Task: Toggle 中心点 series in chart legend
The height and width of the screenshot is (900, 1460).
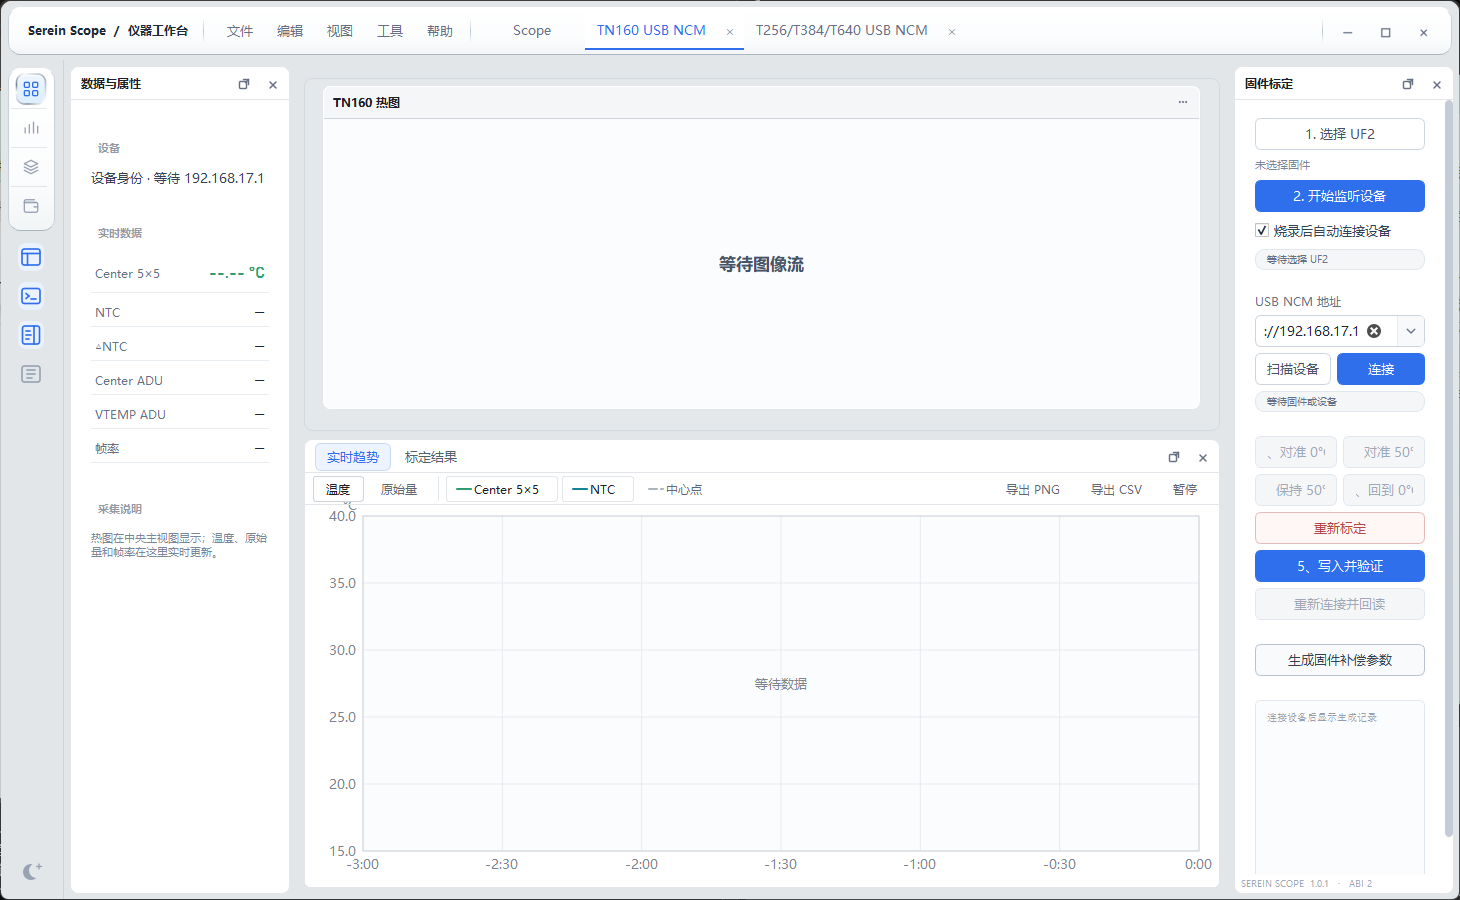Action: click(x=675, y=489)
